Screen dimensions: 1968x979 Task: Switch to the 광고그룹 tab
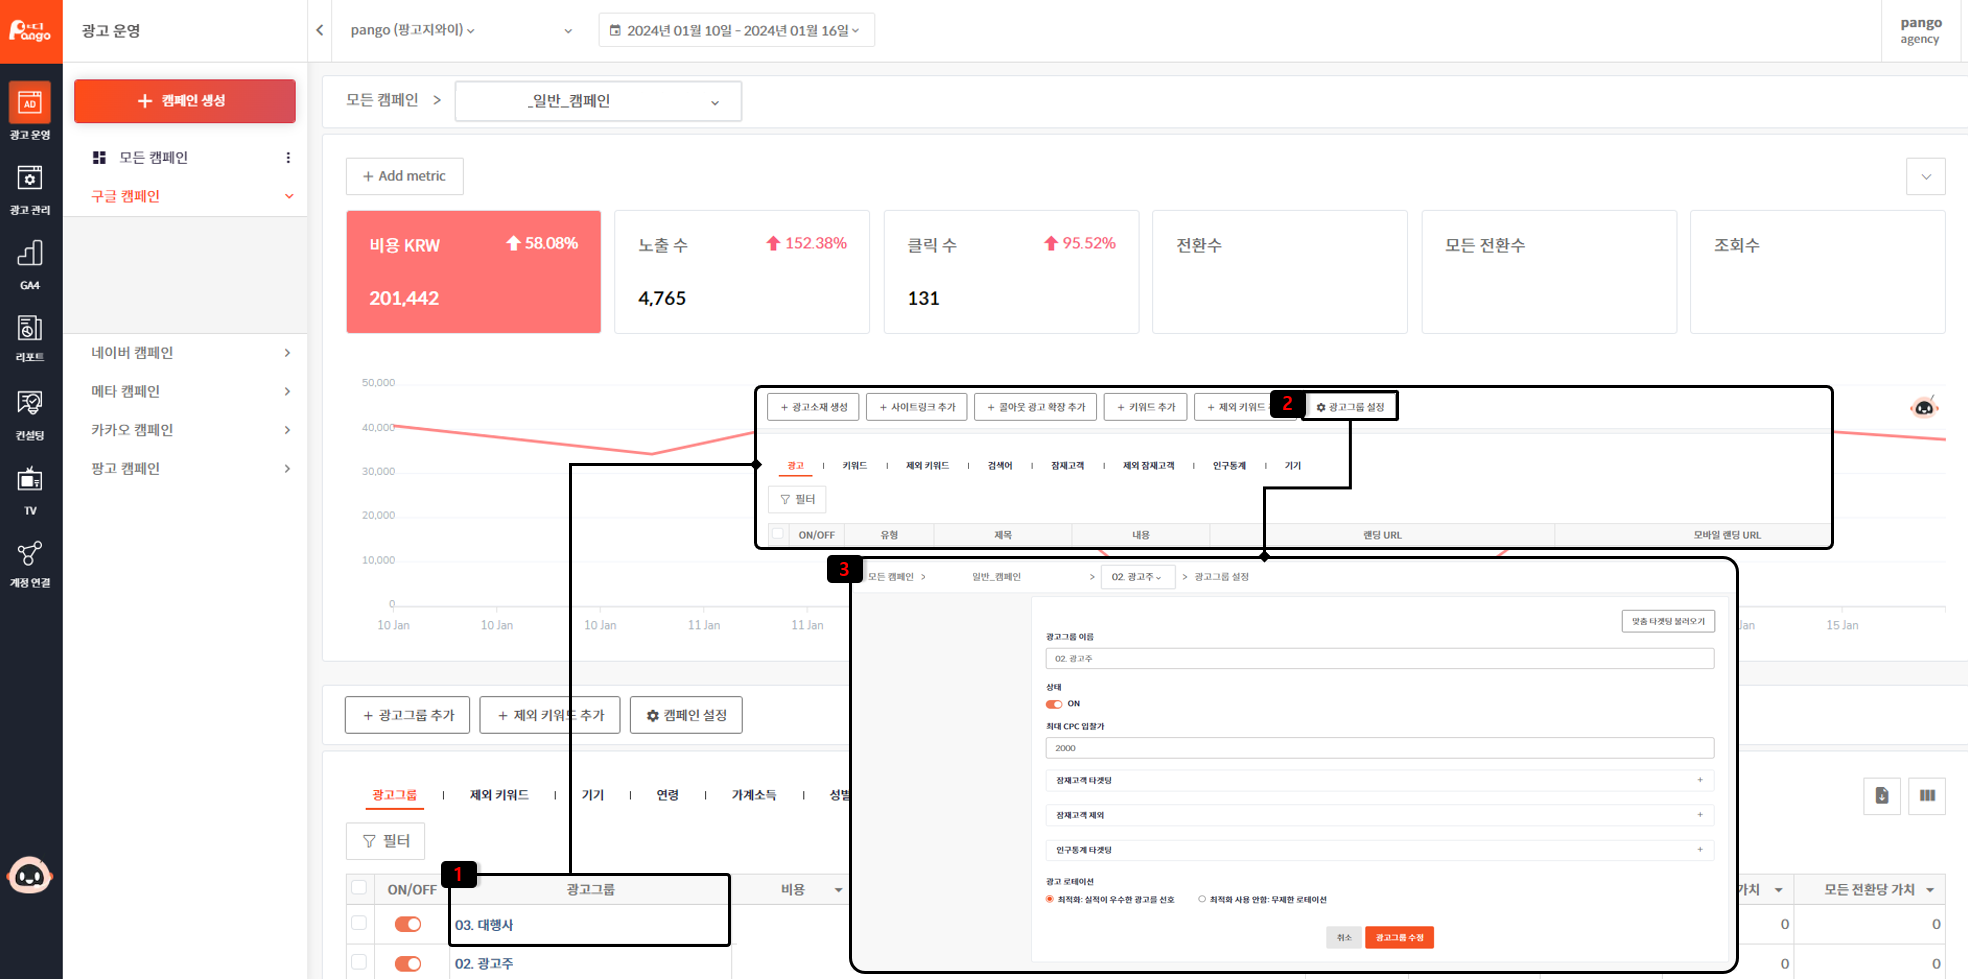click(x=395, y=795)
